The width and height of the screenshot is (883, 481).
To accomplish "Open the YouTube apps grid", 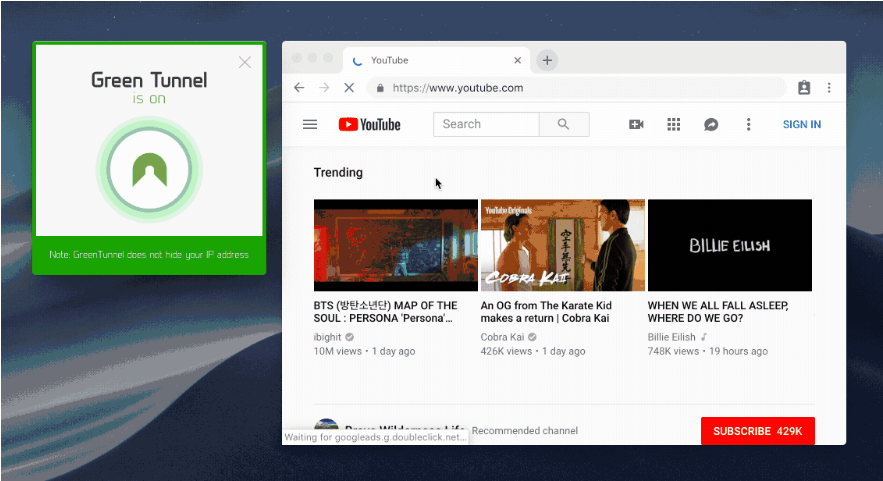I will [x=674, y=124].
